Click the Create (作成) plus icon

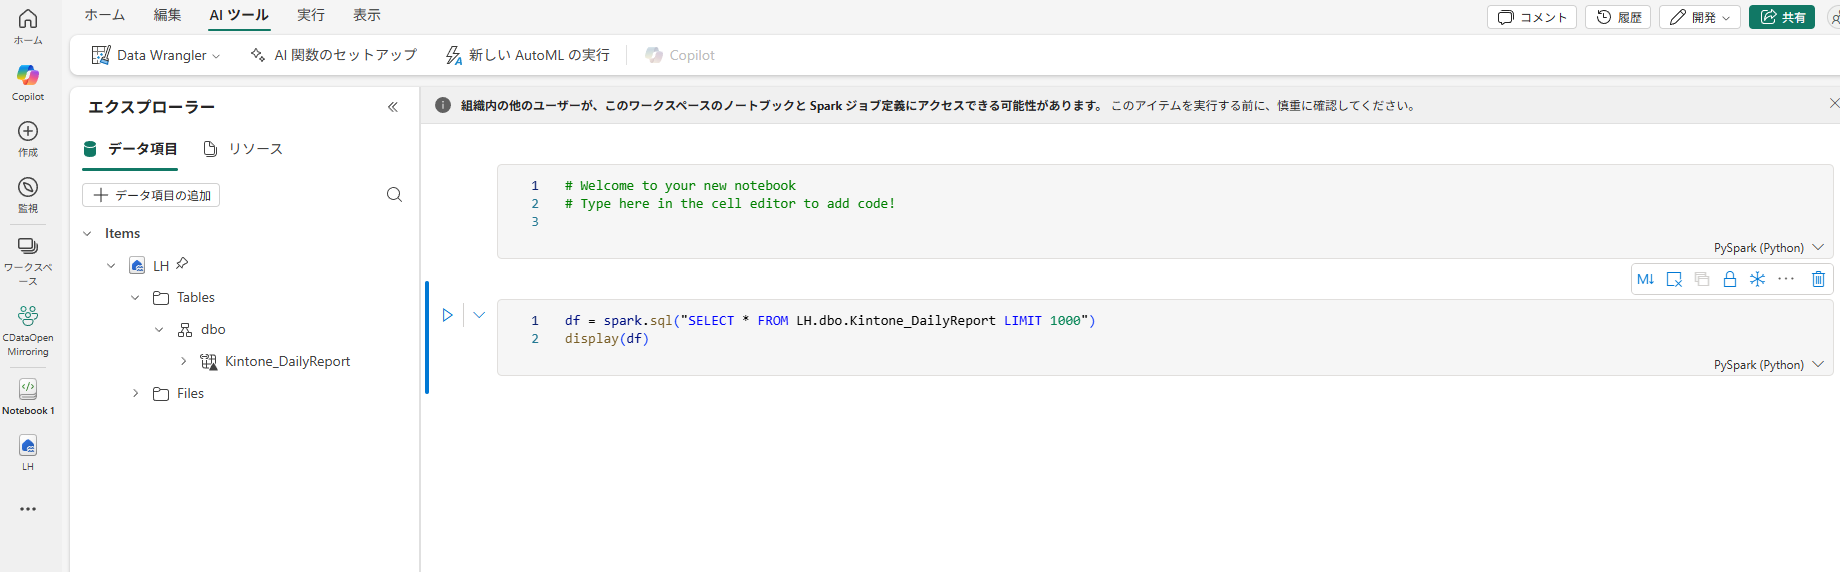click(28, 138)
